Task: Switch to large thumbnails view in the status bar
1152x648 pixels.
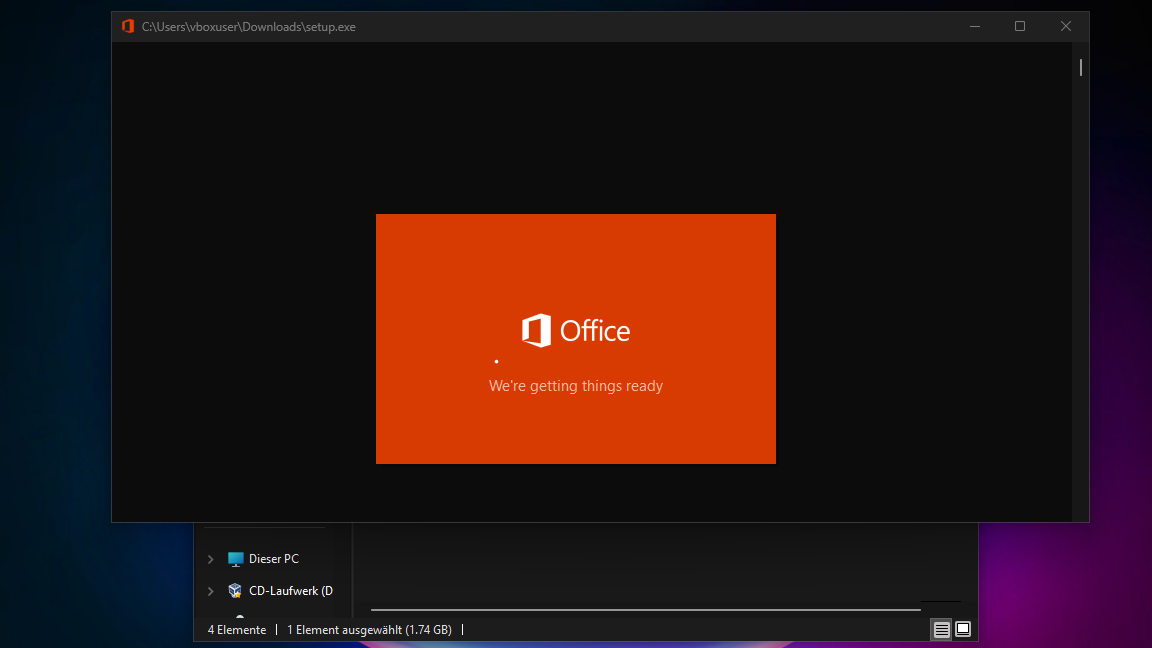Action: click(963, 630)
